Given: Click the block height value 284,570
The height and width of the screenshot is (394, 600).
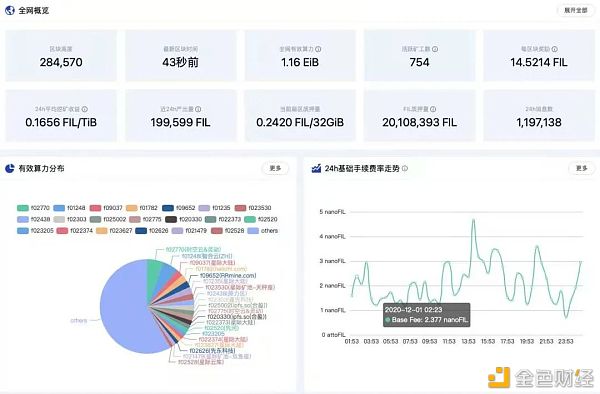Looking at the screenshot, I should click(61, 62).
